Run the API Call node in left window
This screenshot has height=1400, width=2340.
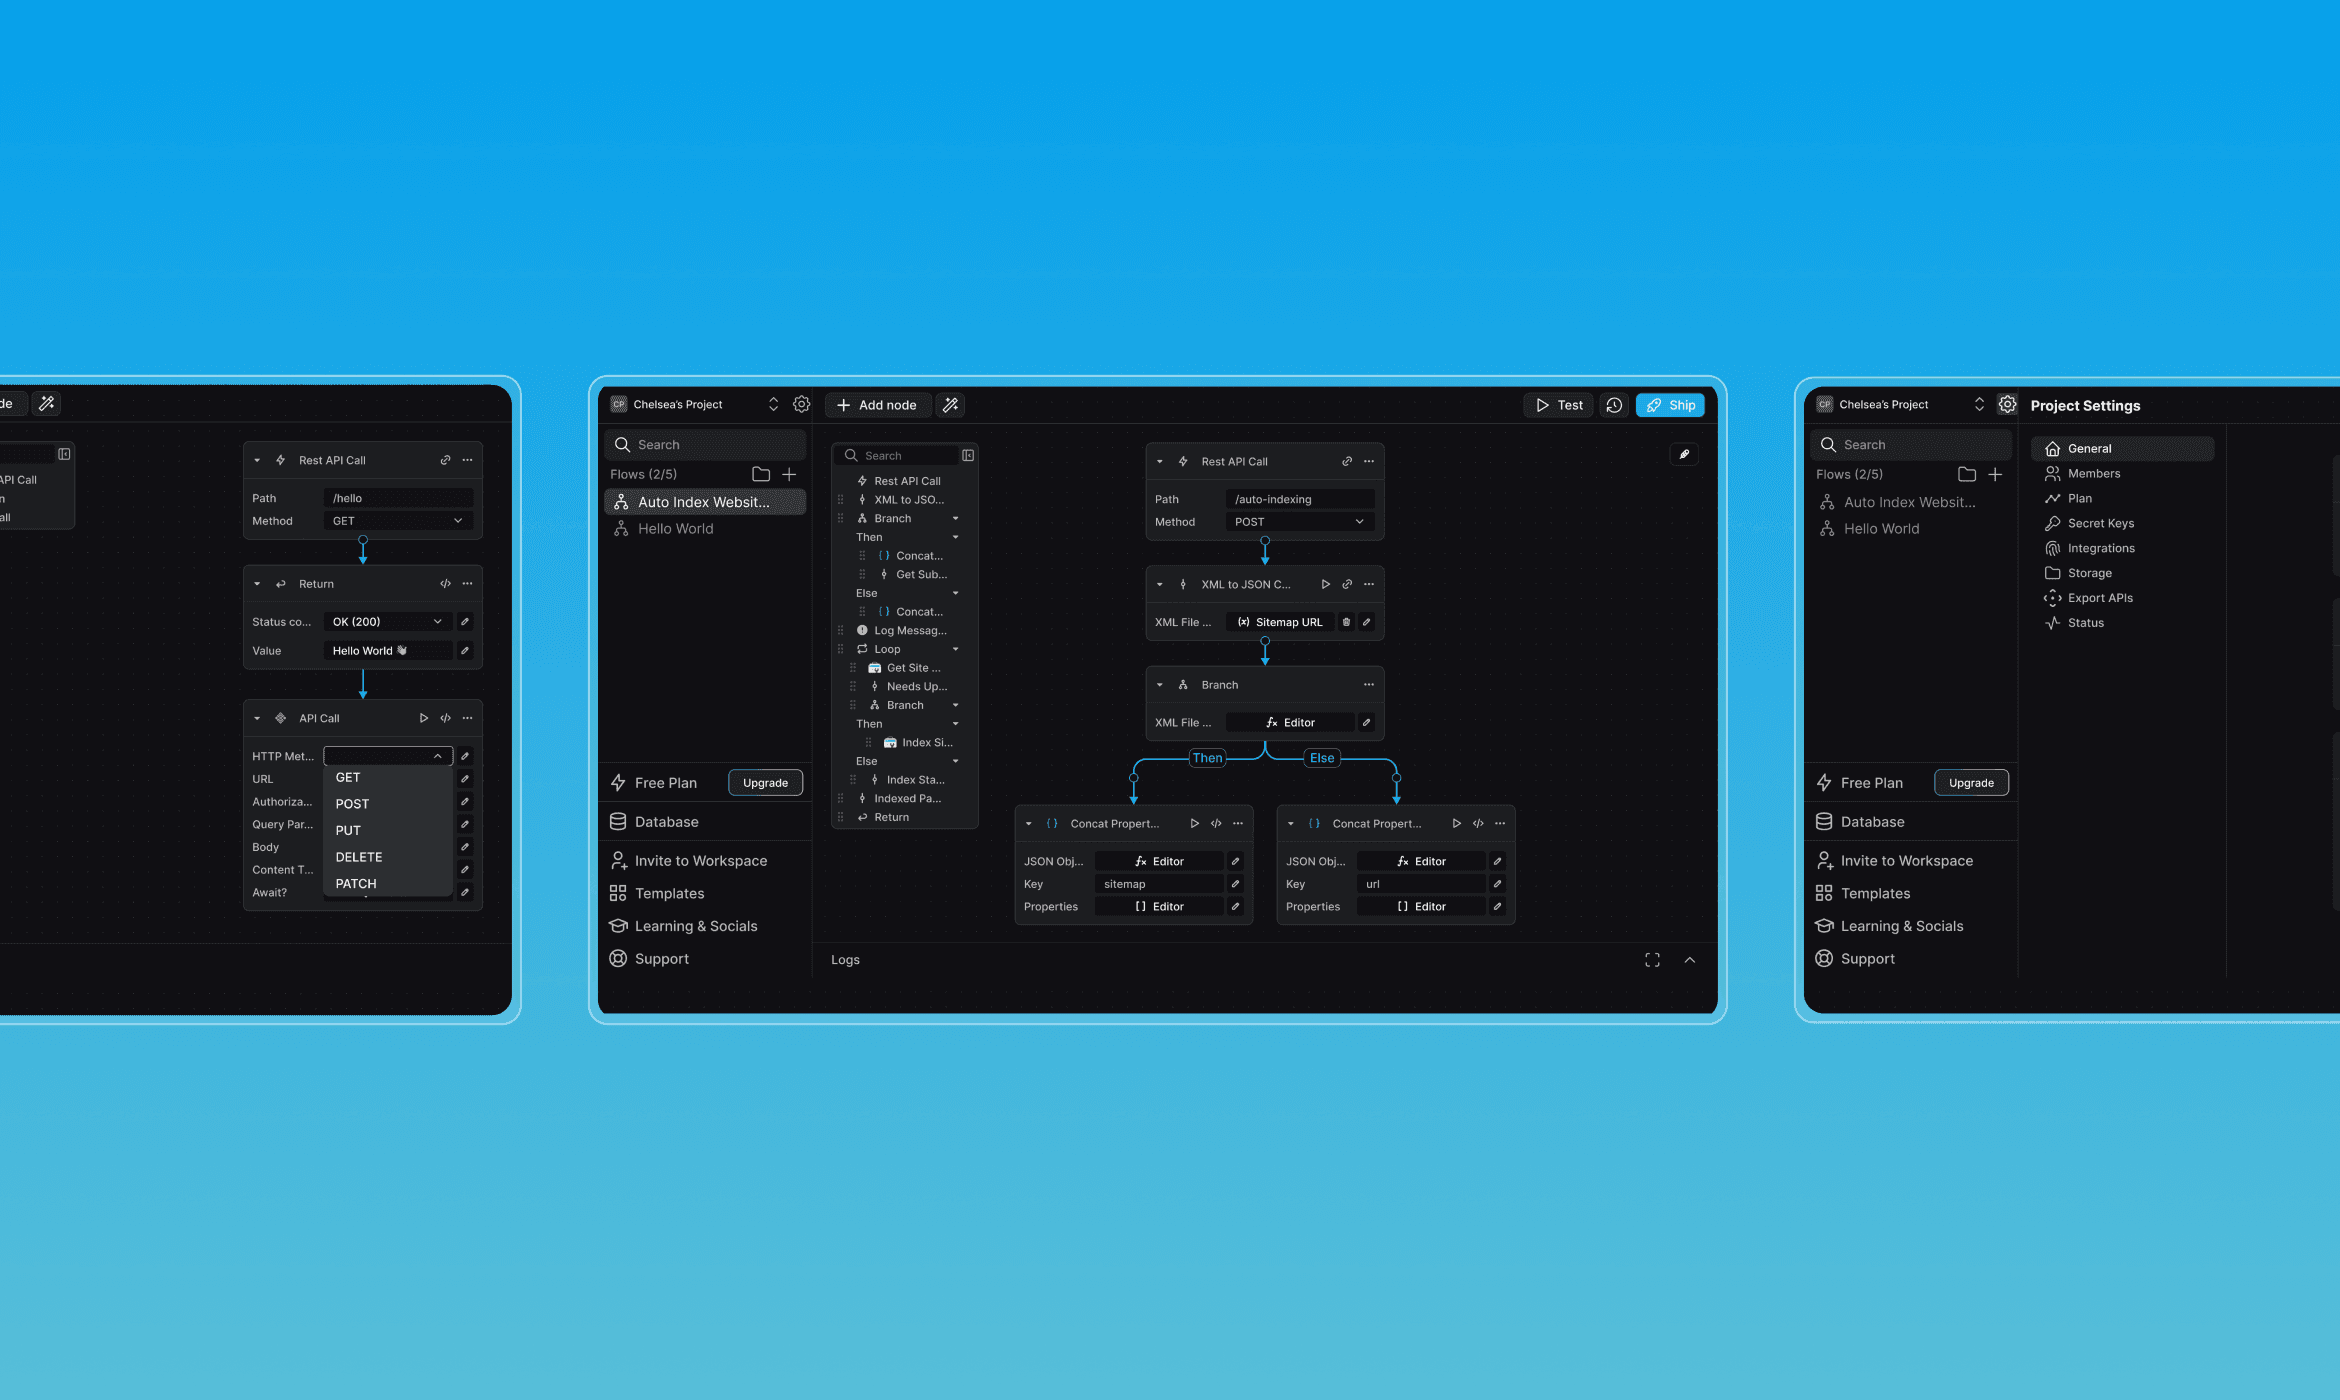423,718
